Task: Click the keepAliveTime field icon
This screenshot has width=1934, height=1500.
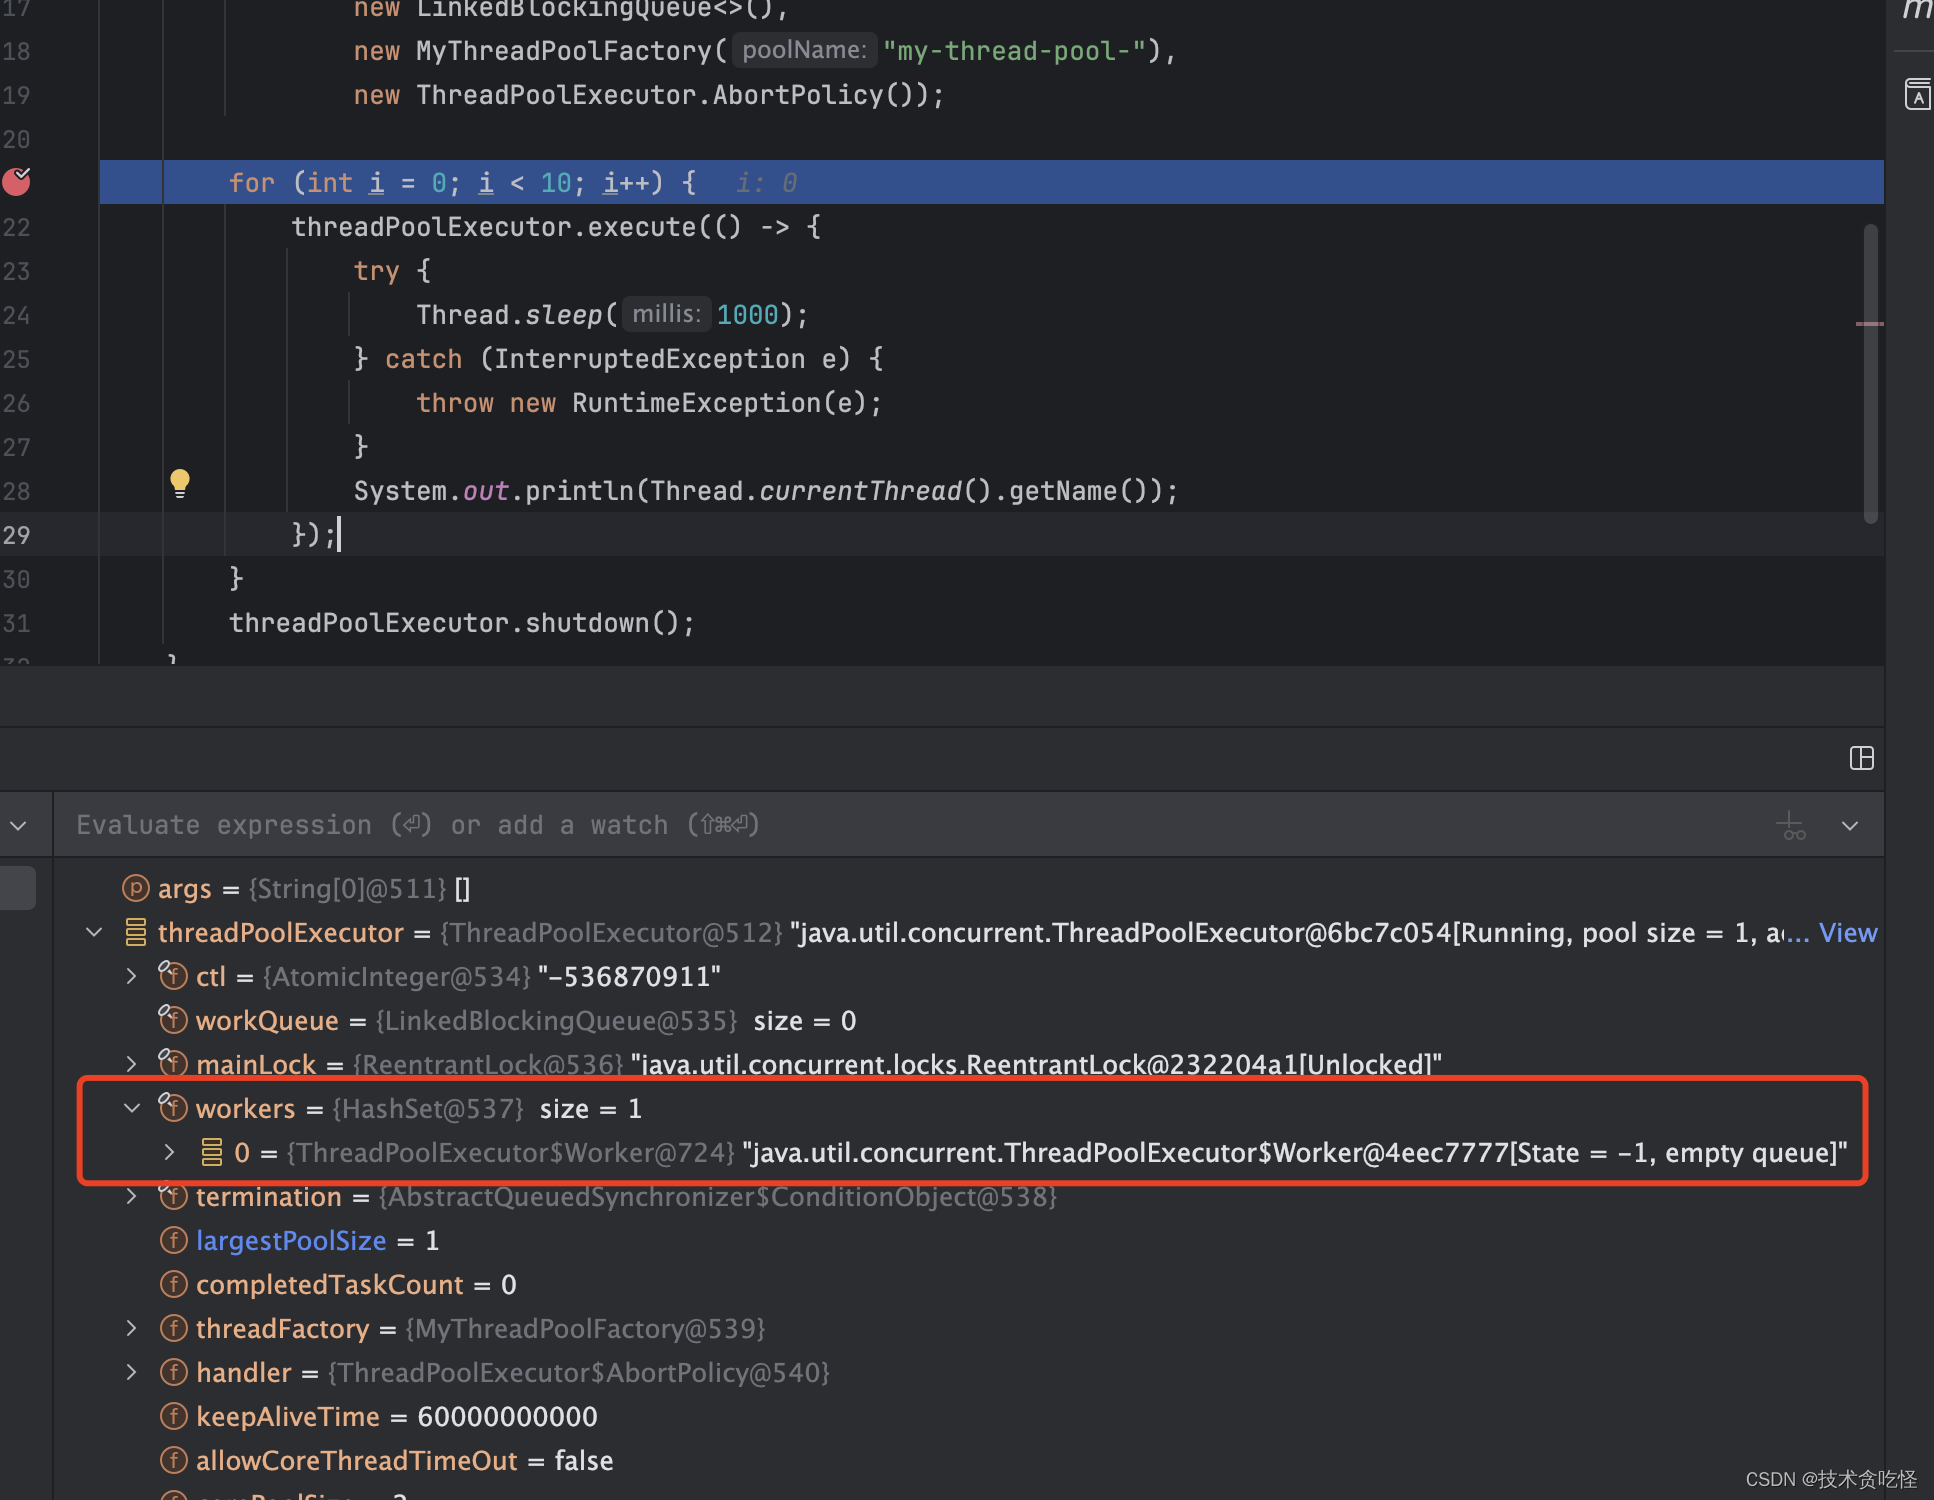Action: click(x=174, y=1416)
